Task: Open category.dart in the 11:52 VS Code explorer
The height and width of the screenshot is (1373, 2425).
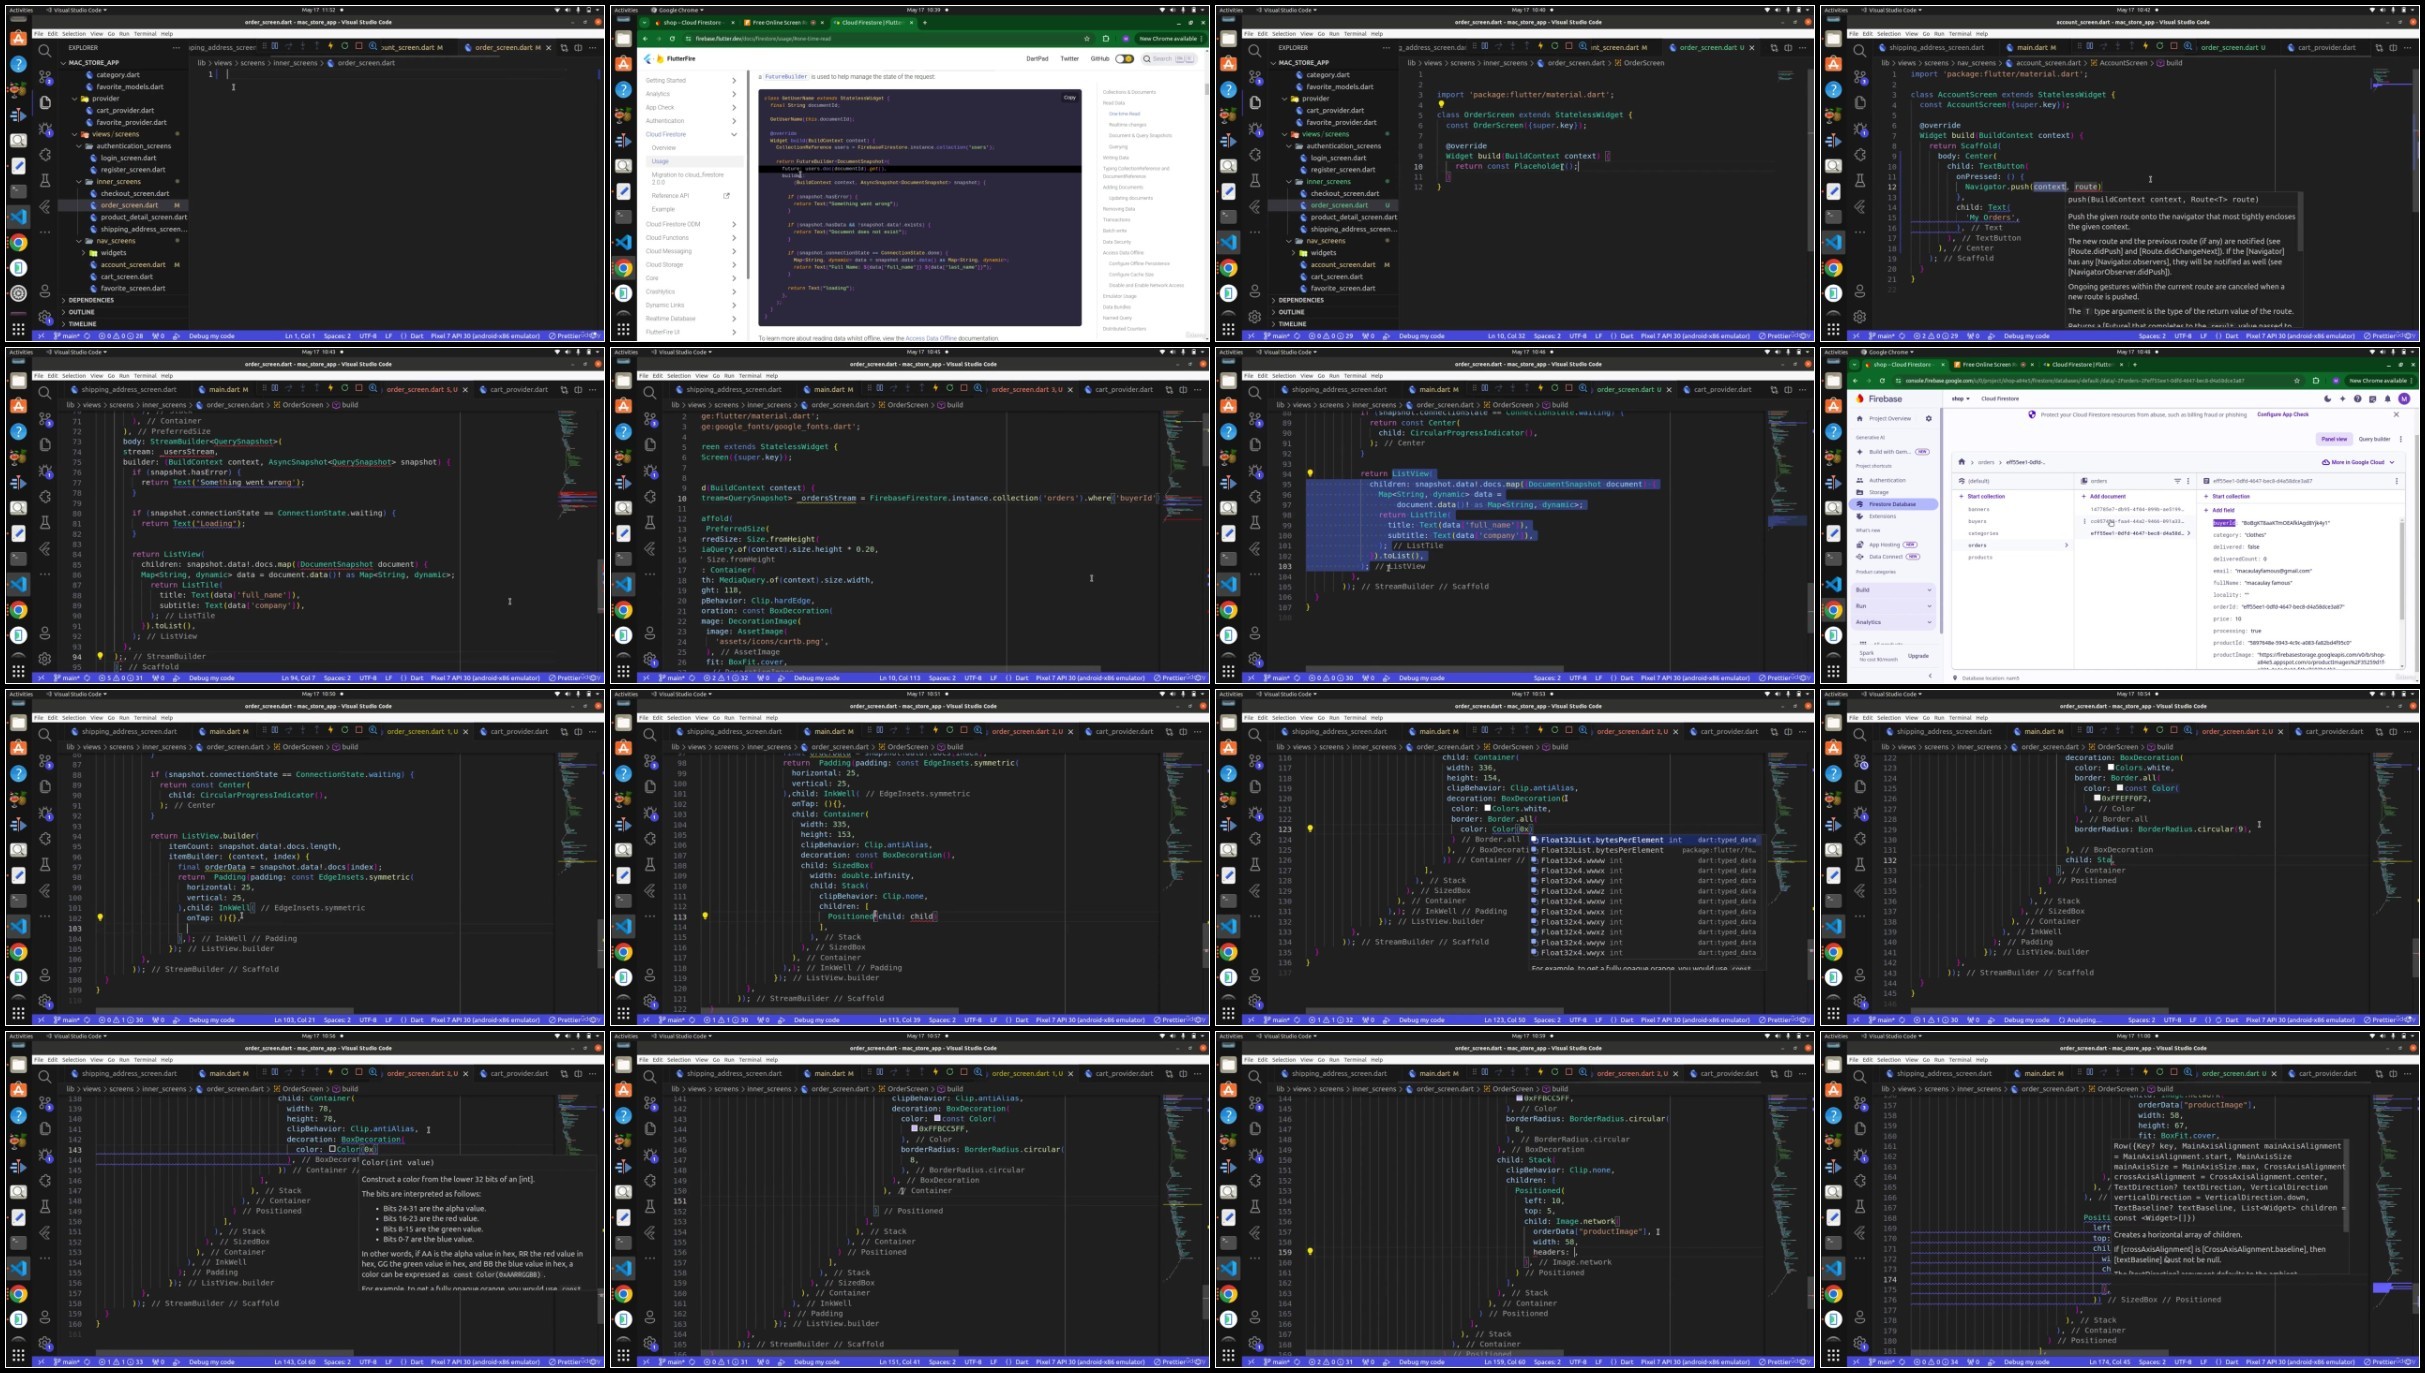Action: tap(118, 75)
